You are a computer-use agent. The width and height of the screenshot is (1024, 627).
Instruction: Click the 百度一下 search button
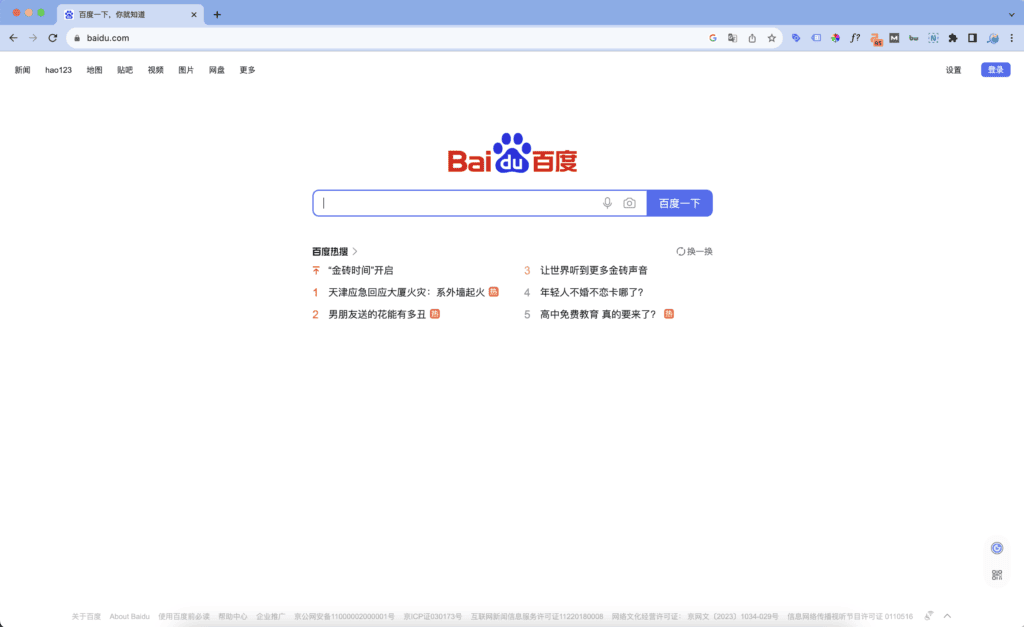coord(680,203)
